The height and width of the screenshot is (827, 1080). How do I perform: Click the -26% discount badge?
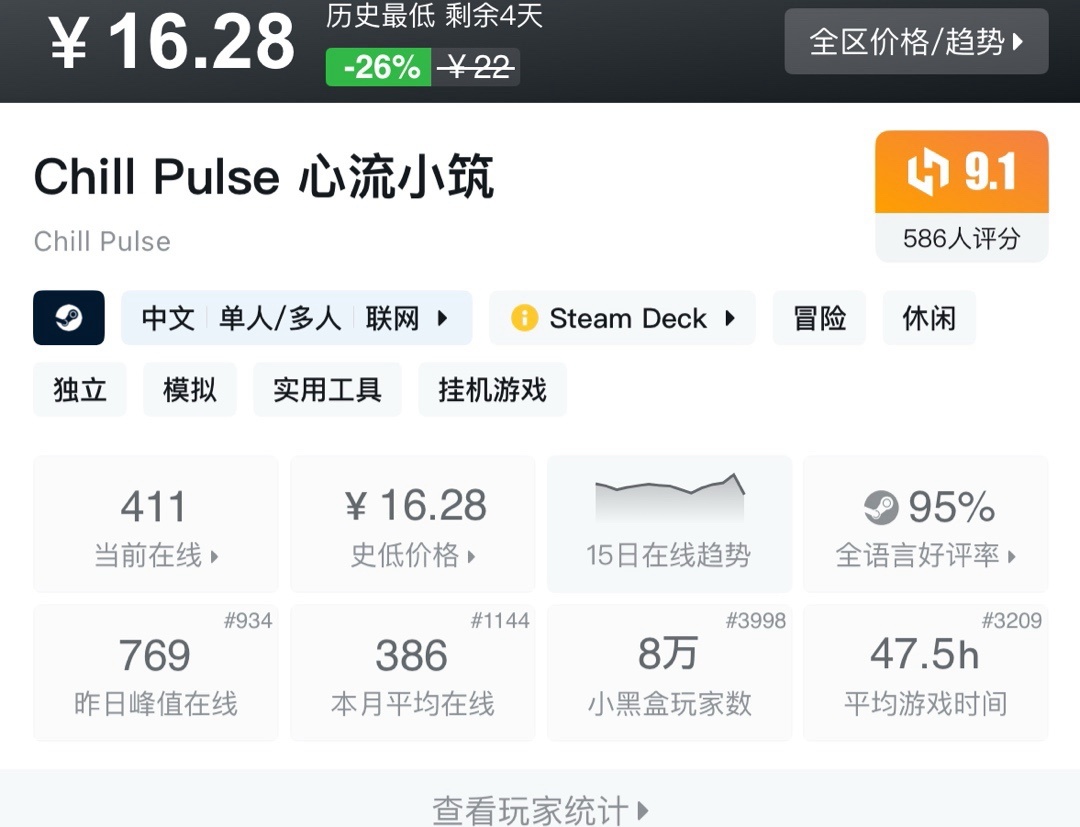[379, 67]
